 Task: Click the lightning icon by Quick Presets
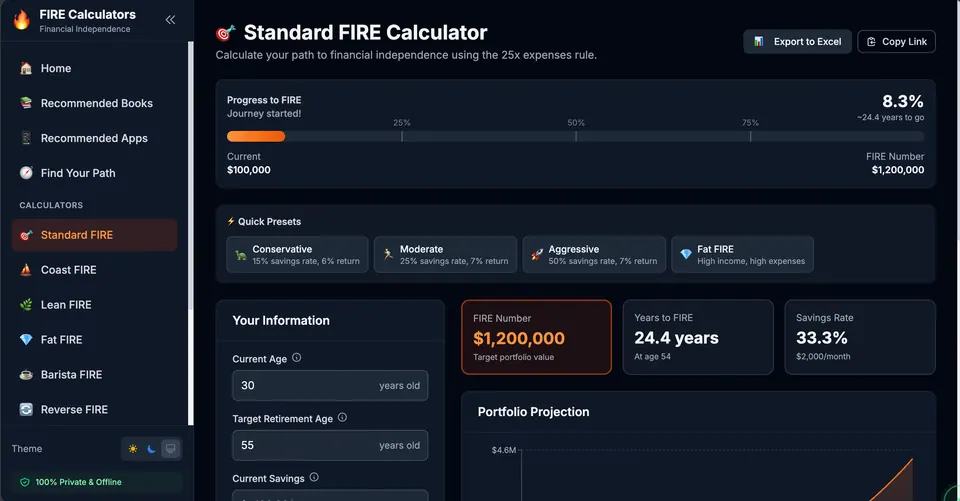point(231,221)
